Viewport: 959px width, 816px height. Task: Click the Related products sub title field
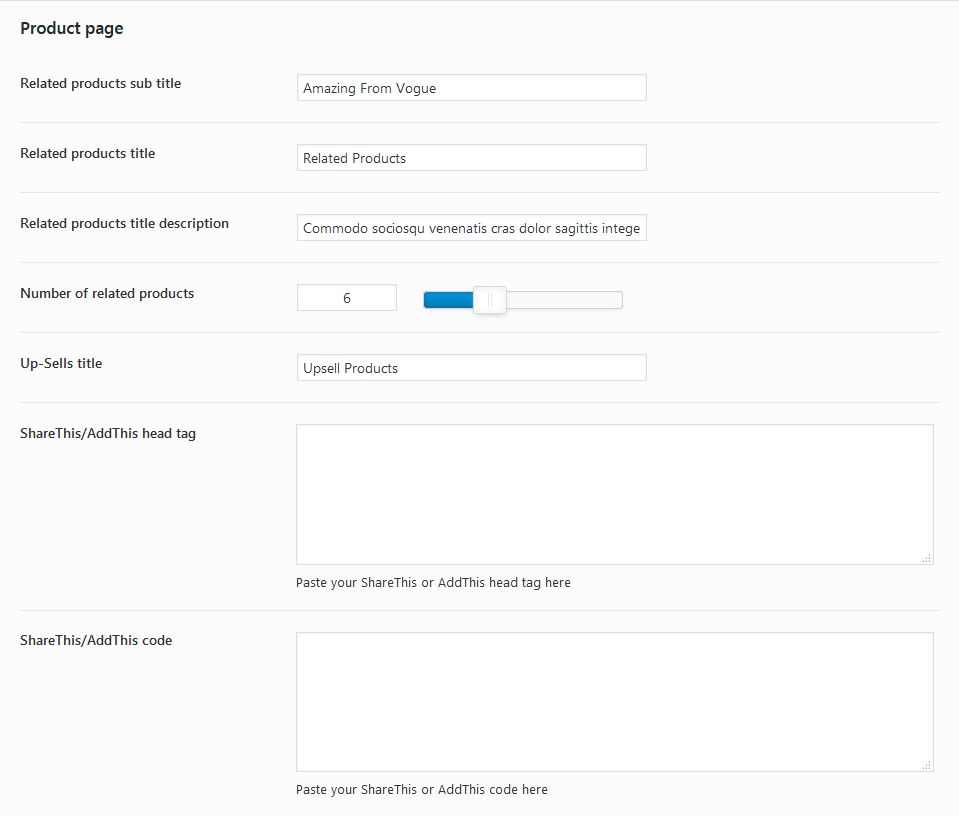click(472, 88)
